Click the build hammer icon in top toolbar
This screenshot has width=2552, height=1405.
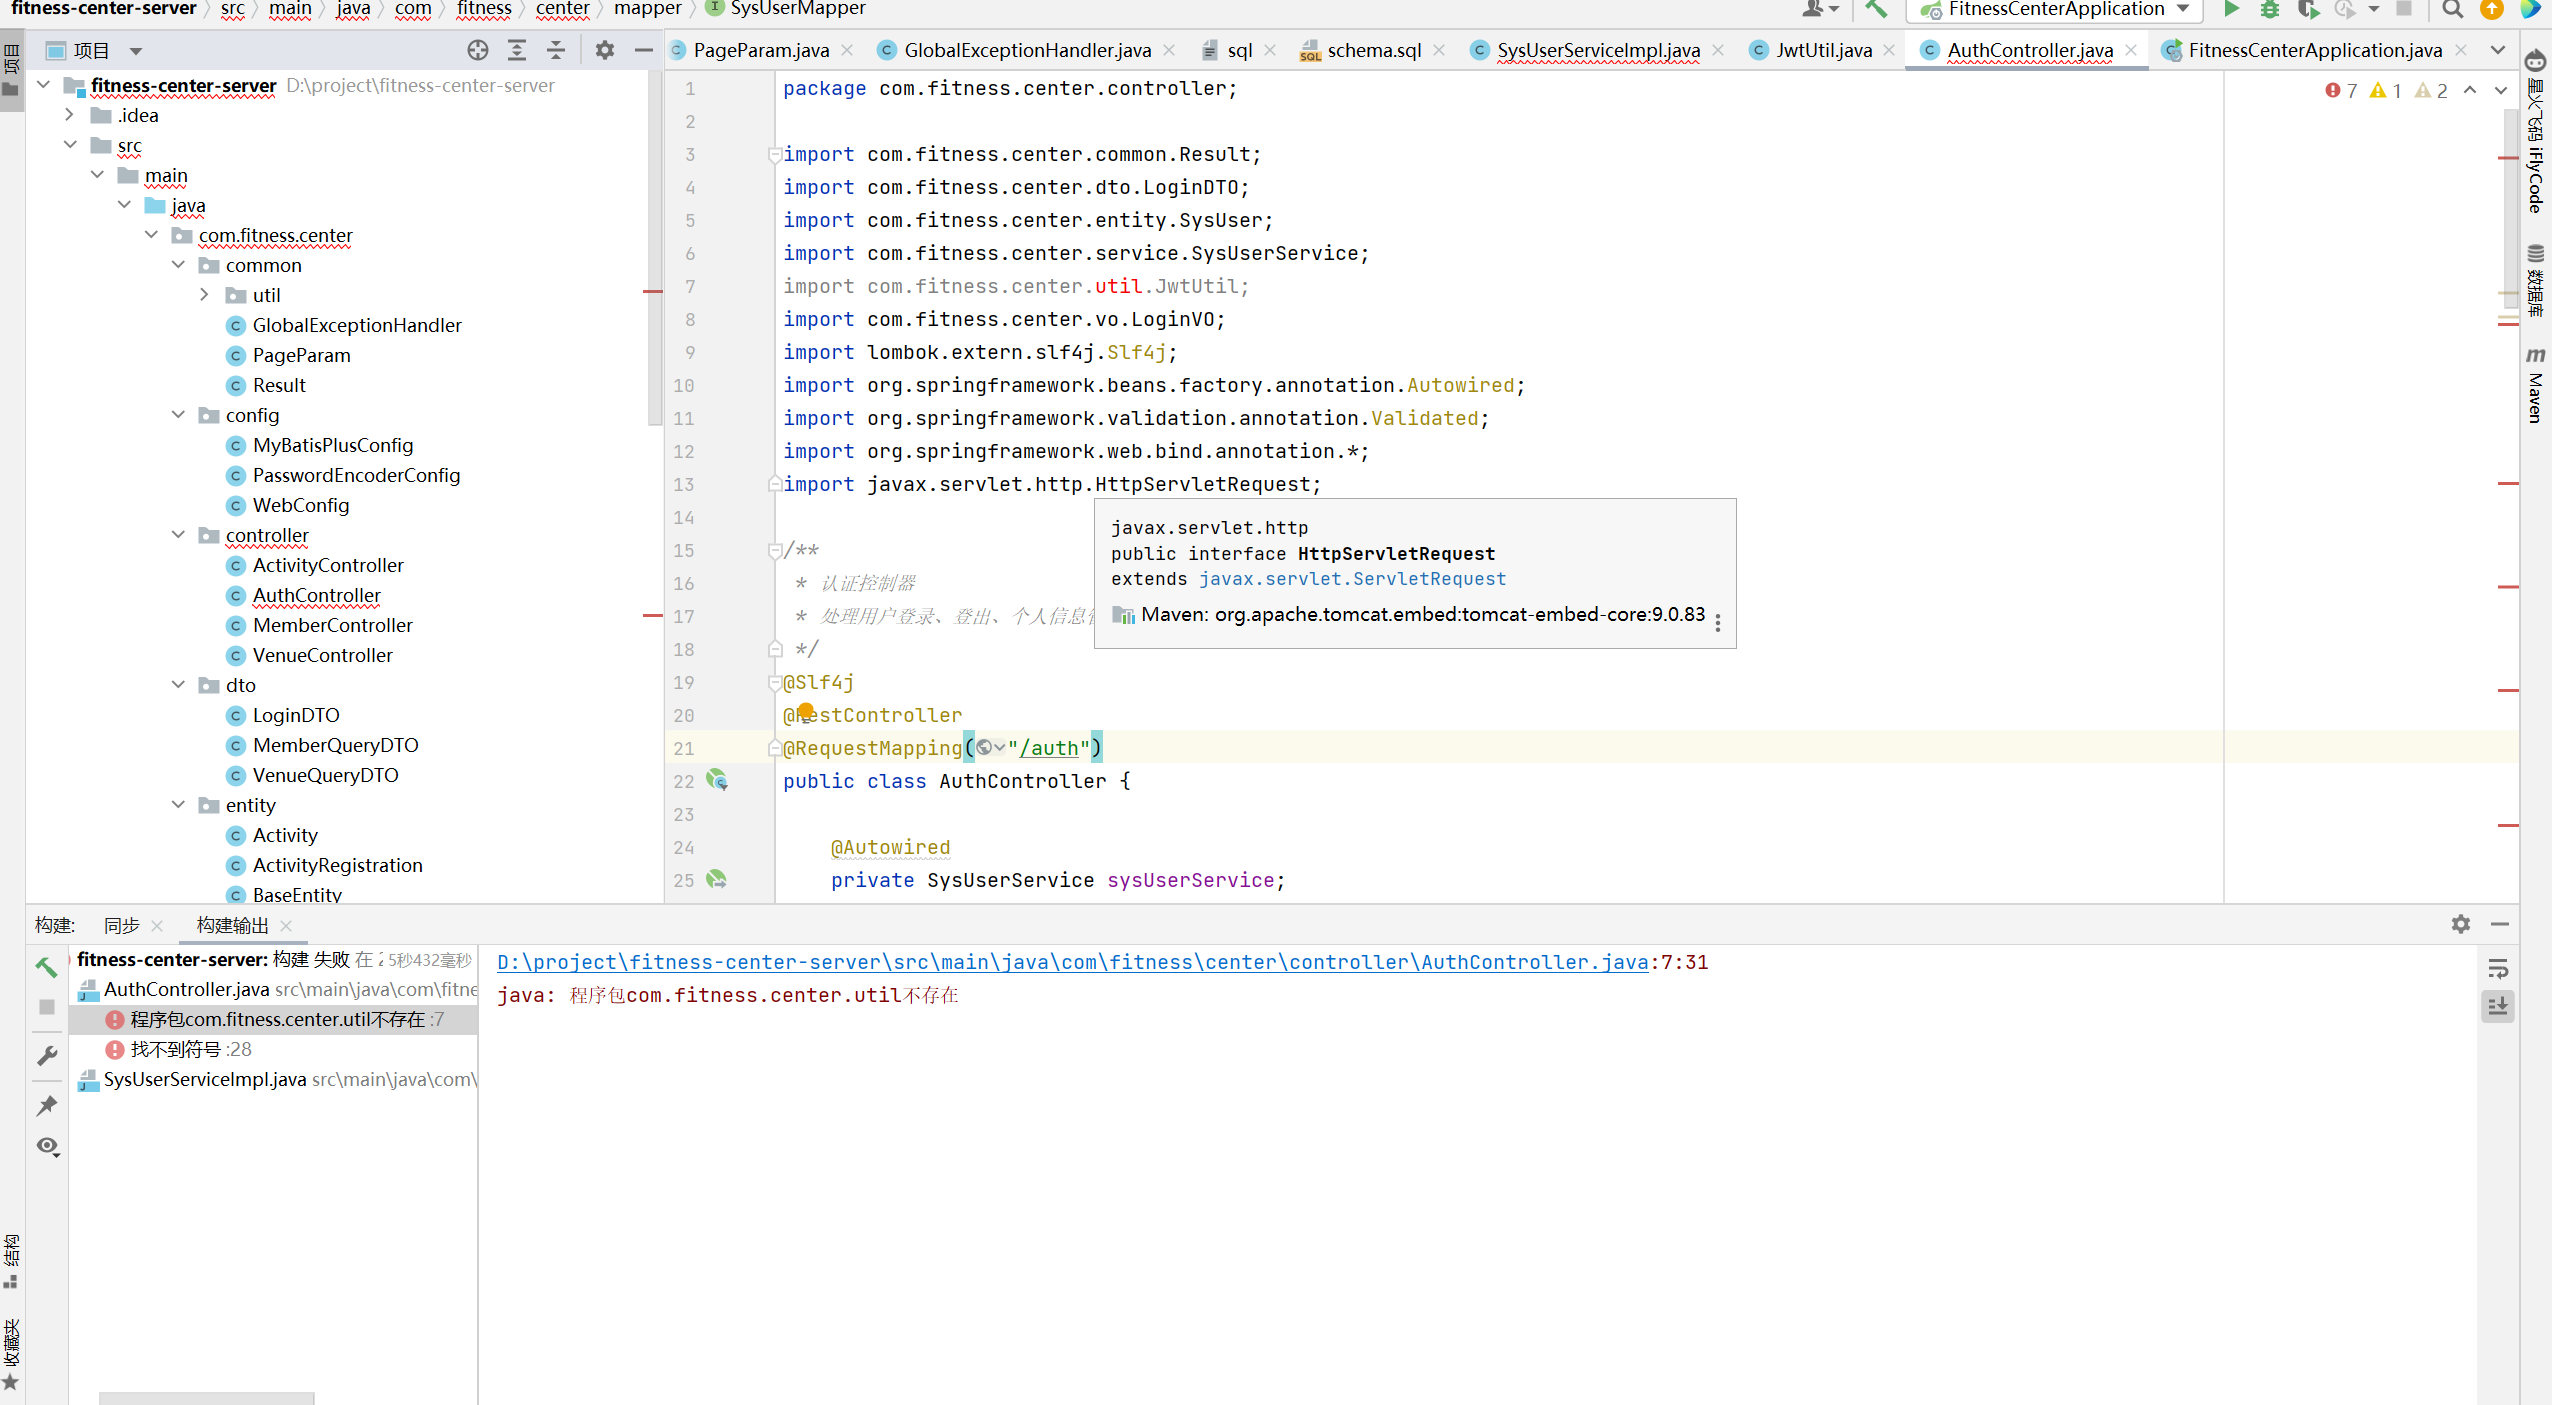[x=1876, y=9]
